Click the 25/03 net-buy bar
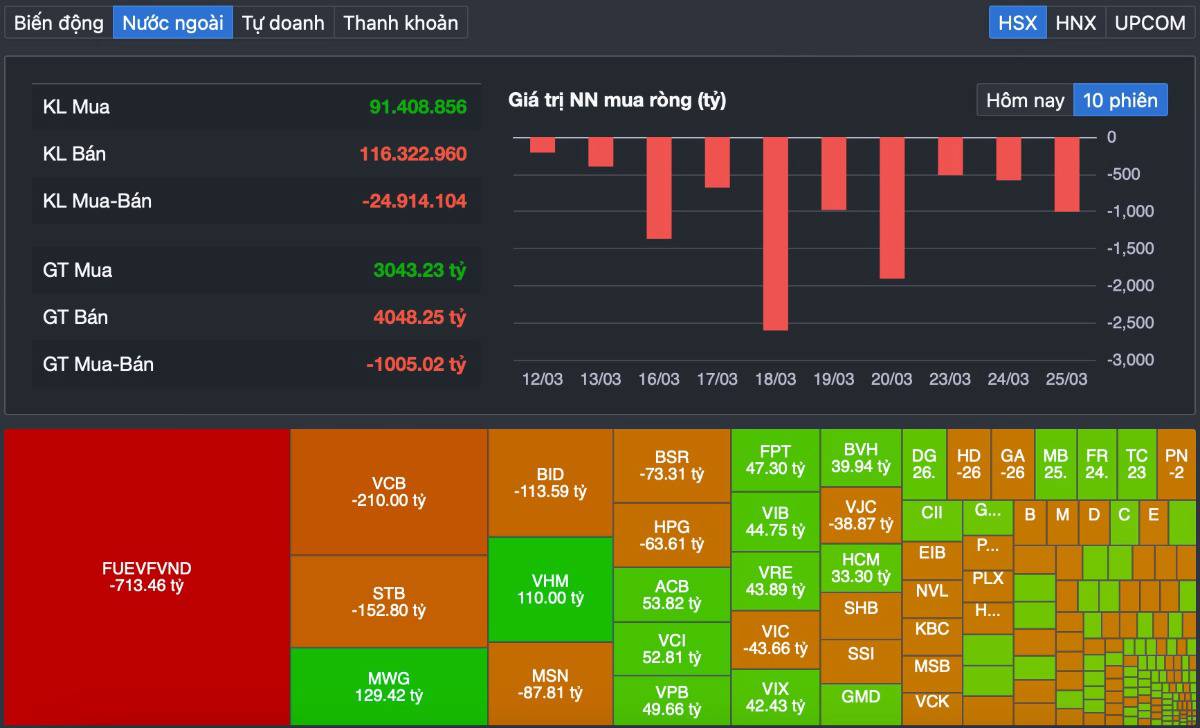 [x=1066, y=174]
